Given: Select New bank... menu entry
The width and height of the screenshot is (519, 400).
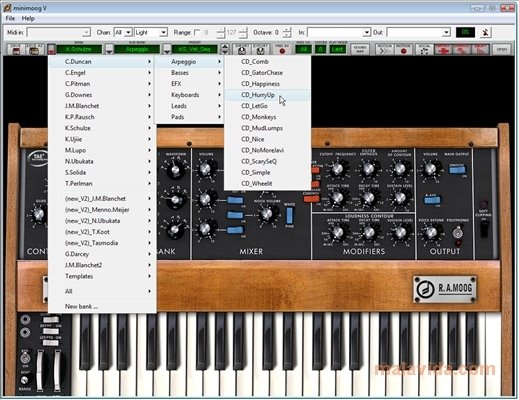Looking at the screenshot, I should [102, 306].
